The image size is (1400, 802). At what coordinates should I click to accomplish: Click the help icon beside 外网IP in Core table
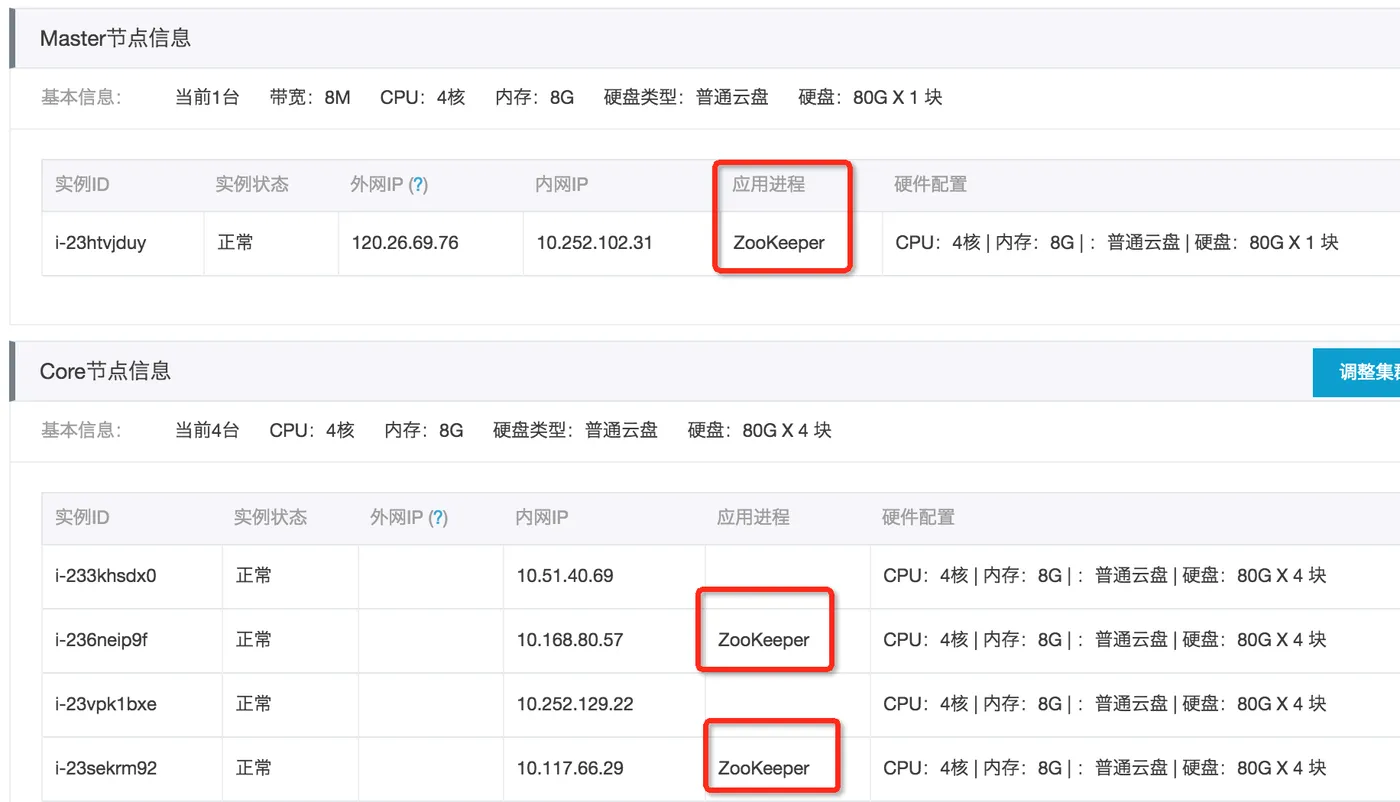click(438, 518)
